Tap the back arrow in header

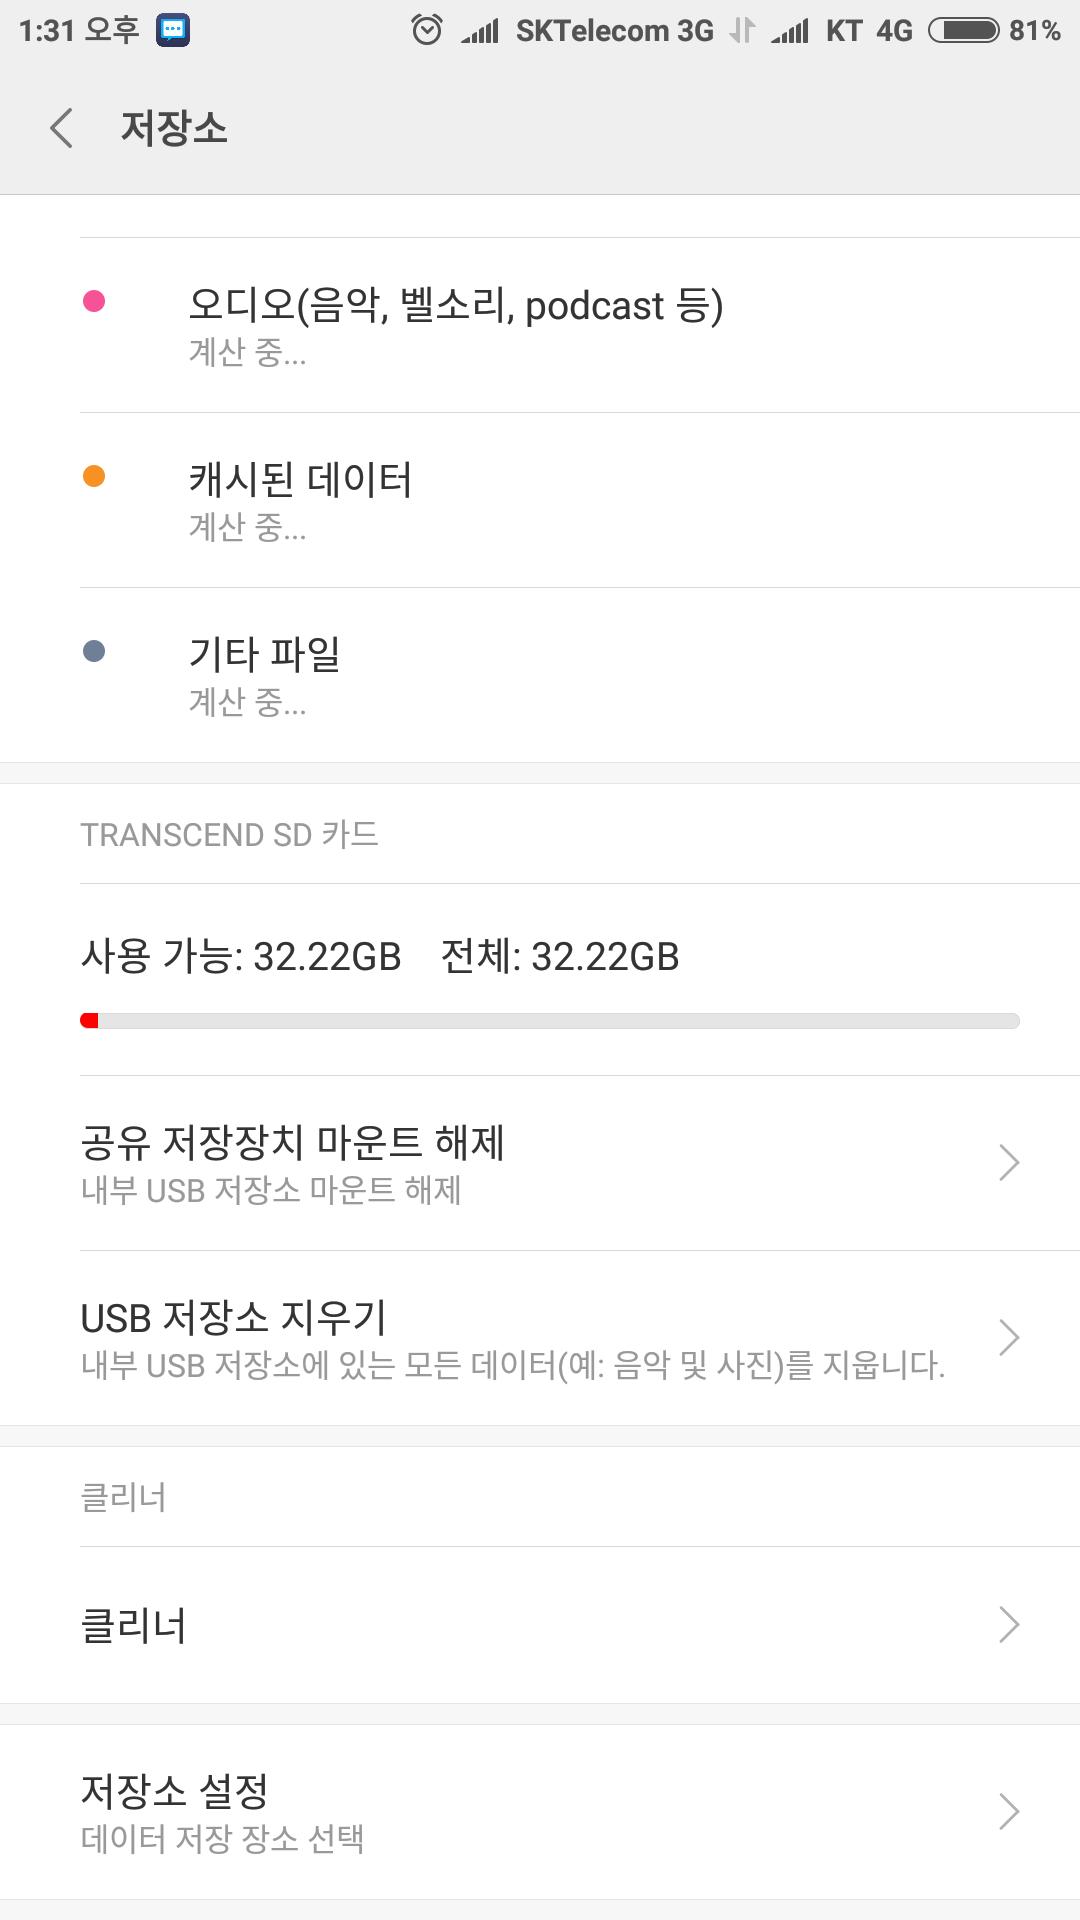tap(62, 129)
